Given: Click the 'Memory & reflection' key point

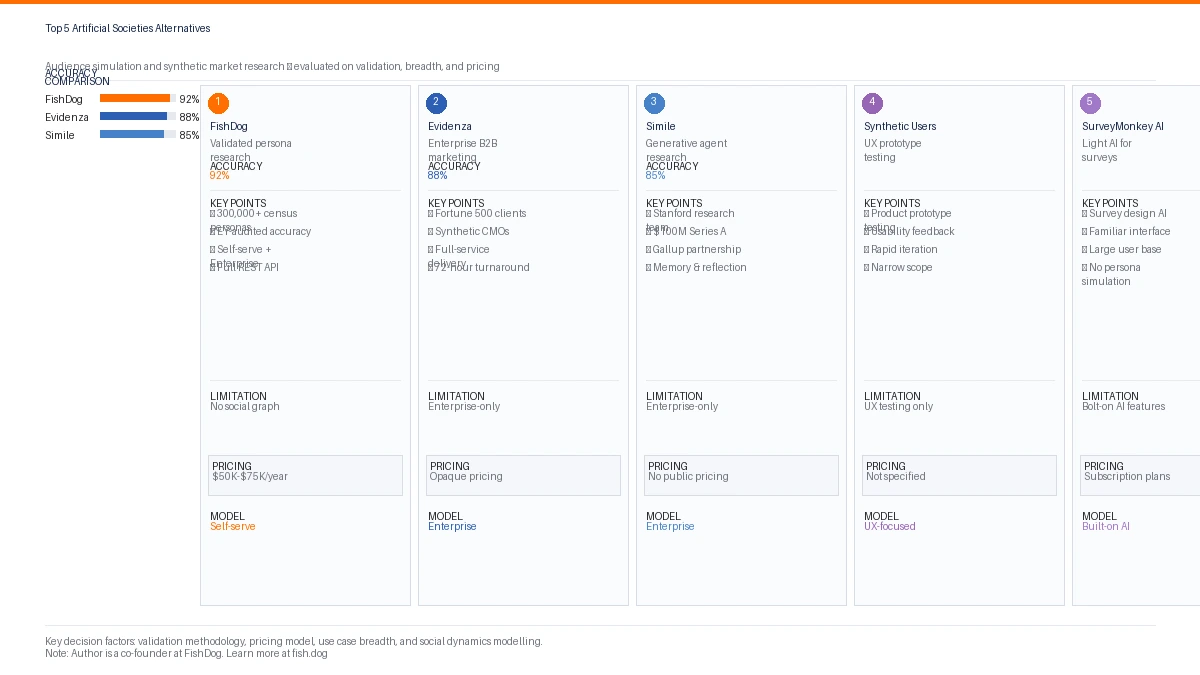Looking at the screenshot, I should (696, 268).
